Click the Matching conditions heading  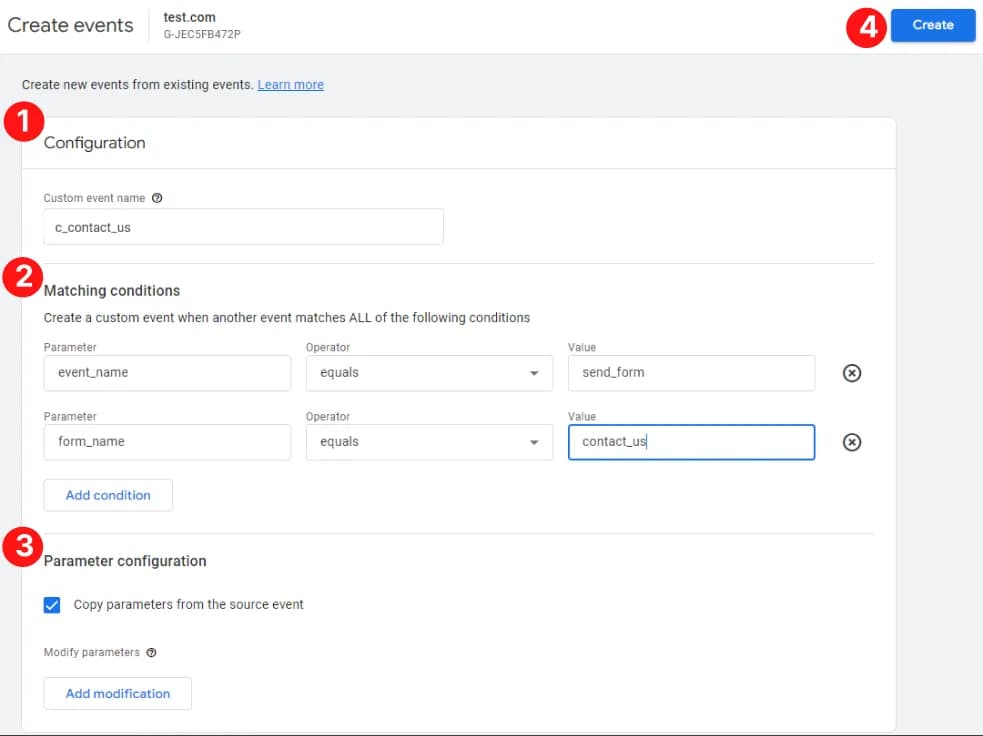[x=112, y=291]
